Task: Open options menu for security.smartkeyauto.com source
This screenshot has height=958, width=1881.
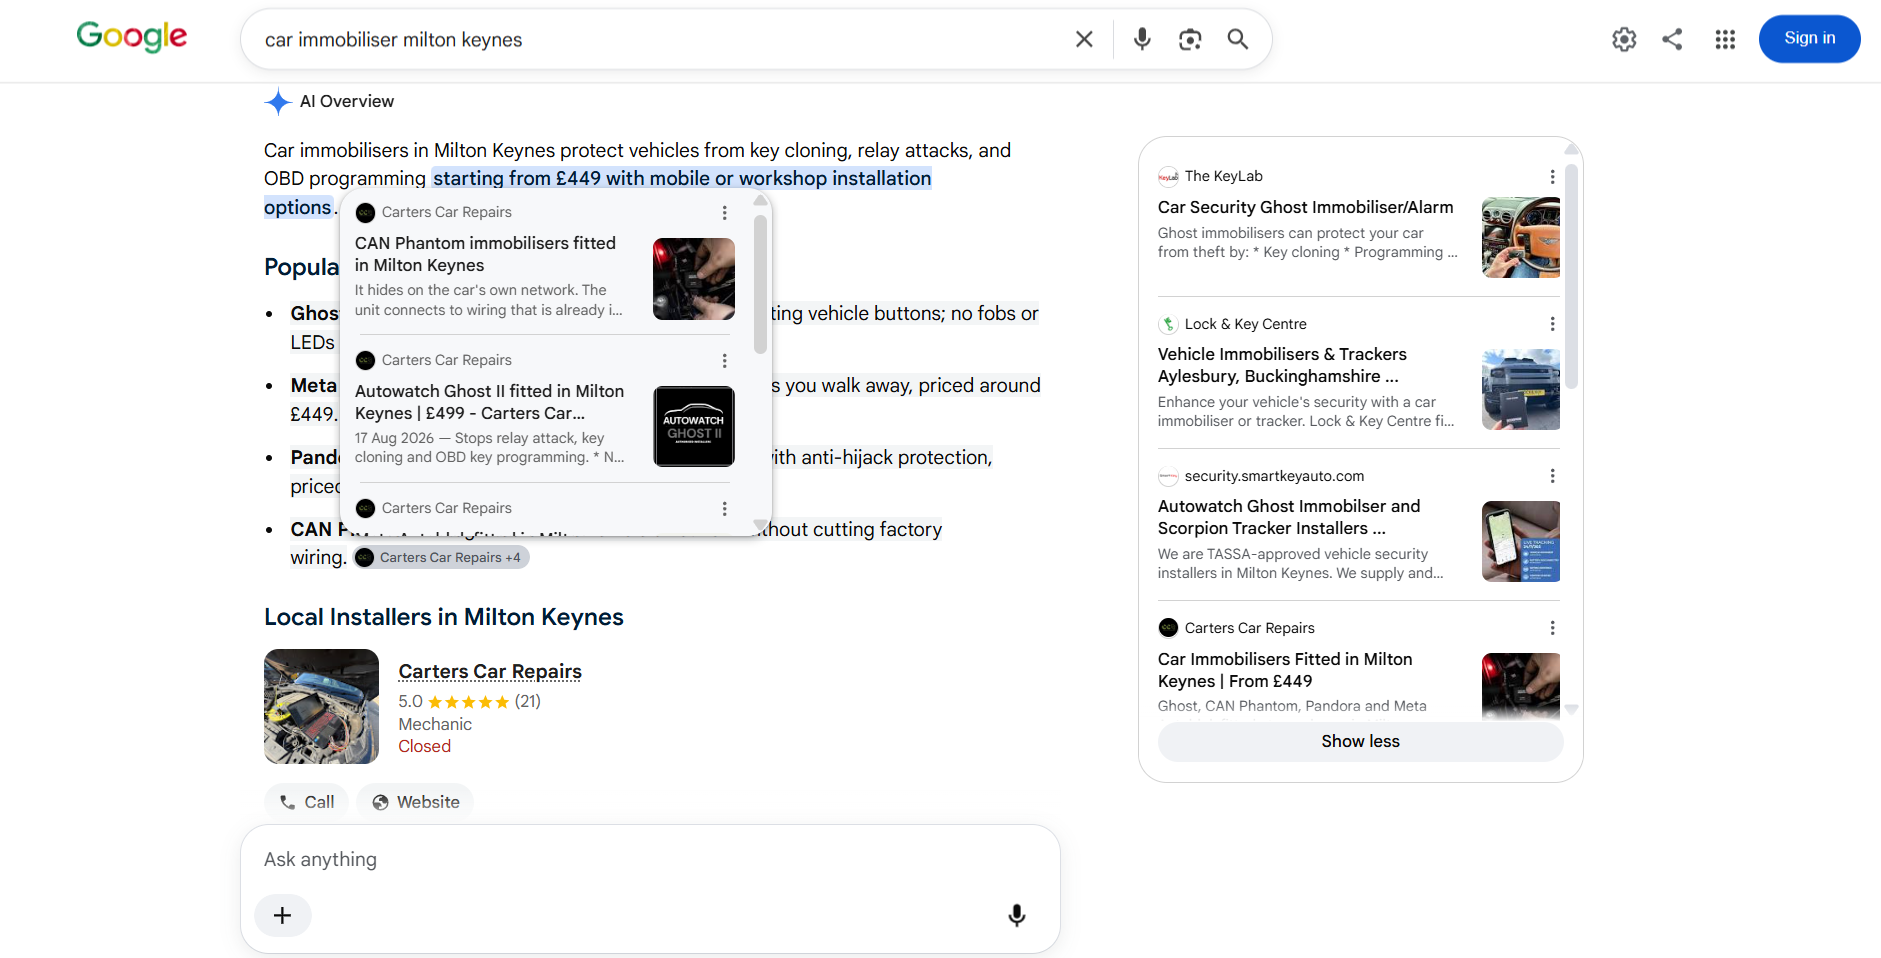Action: click(x=1552, y=476)
